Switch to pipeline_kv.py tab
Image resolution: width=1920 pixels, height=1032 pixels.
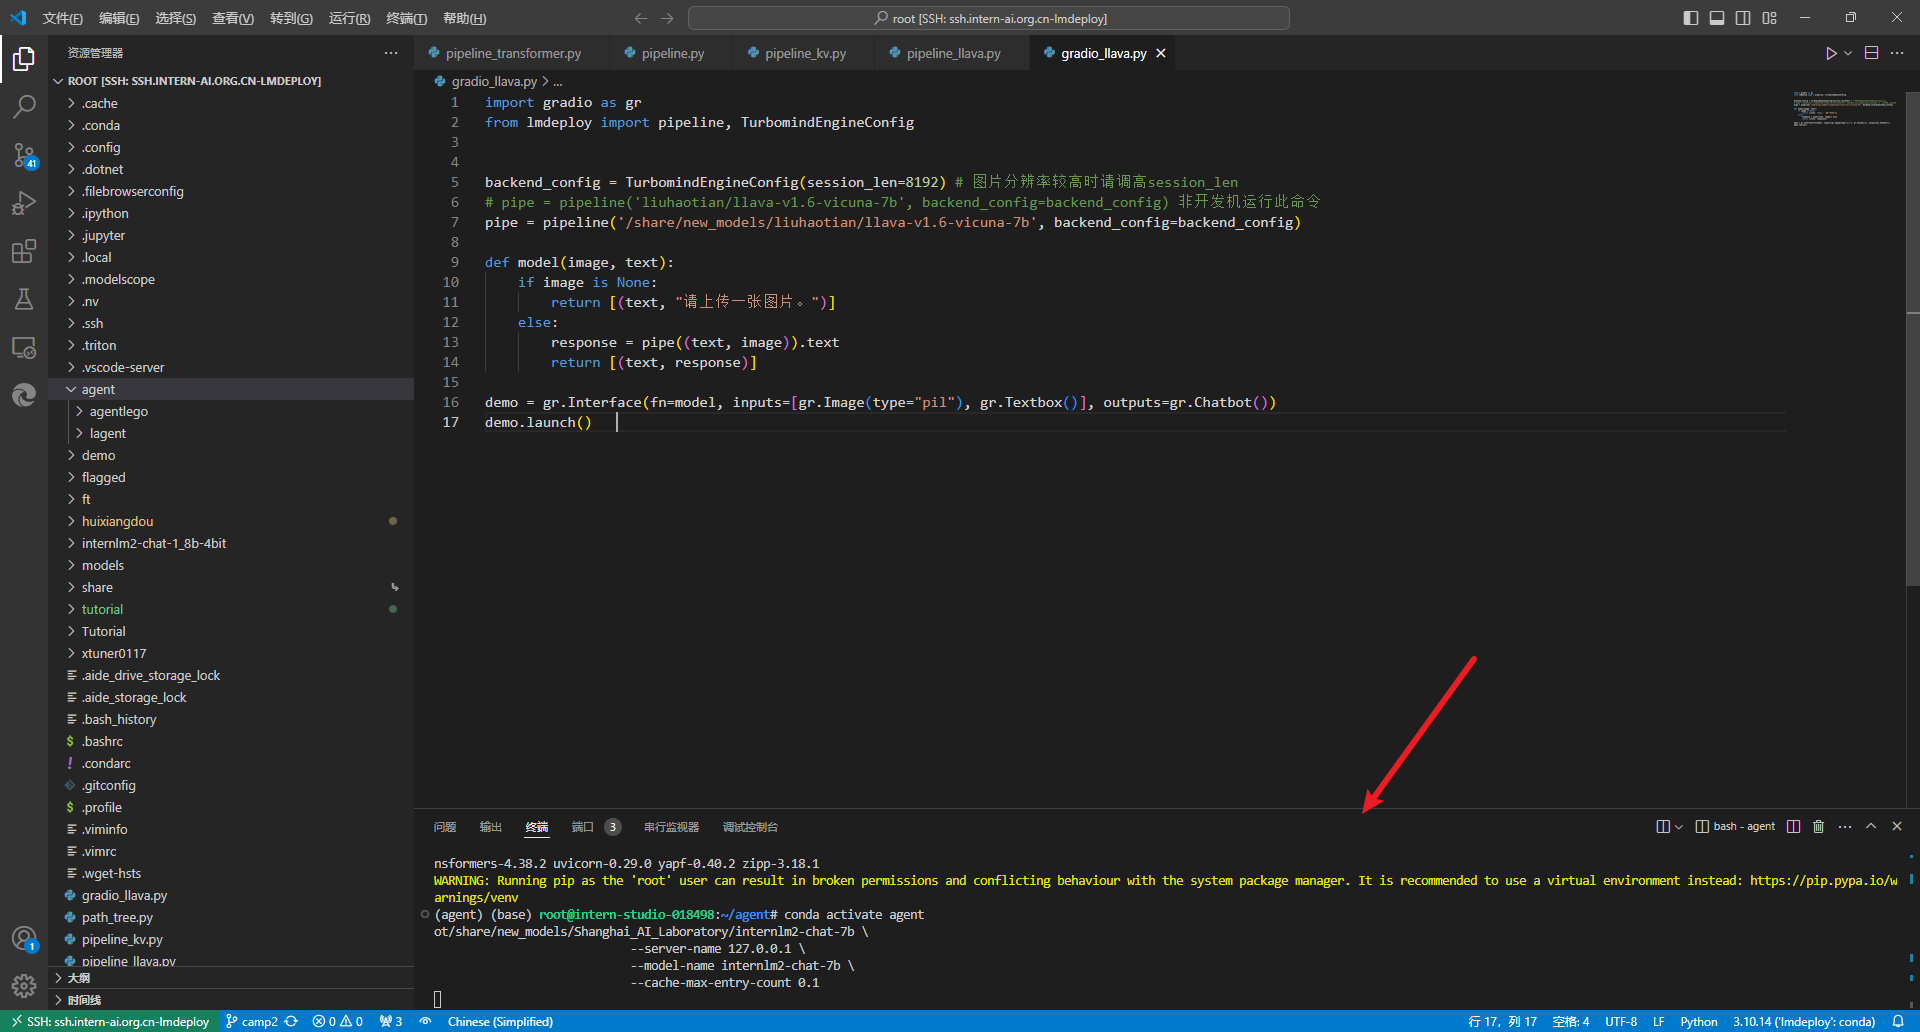pos(805,53)
